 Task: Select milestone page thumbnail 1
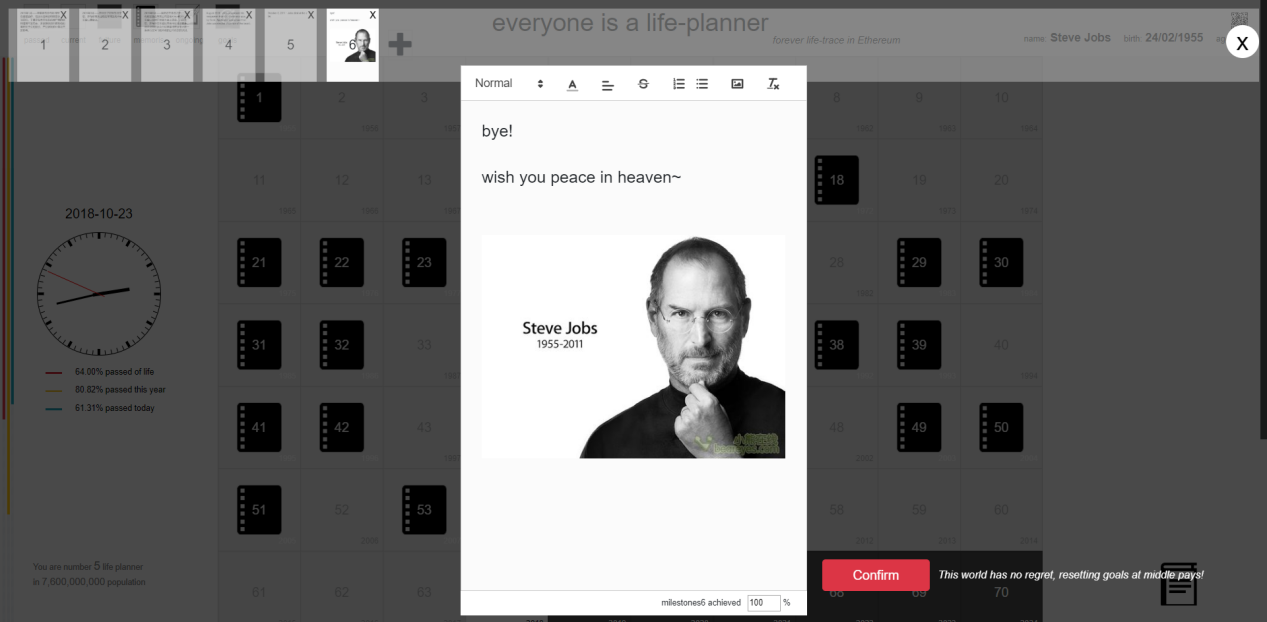[x=43, y=46]
